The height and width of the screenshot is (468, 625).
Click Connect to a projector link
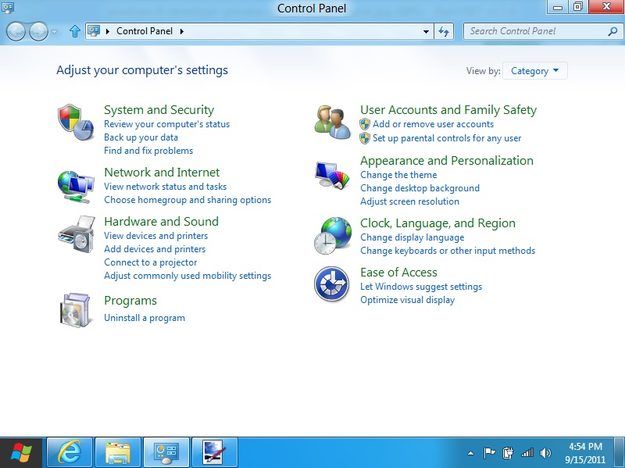click(150, 262)
